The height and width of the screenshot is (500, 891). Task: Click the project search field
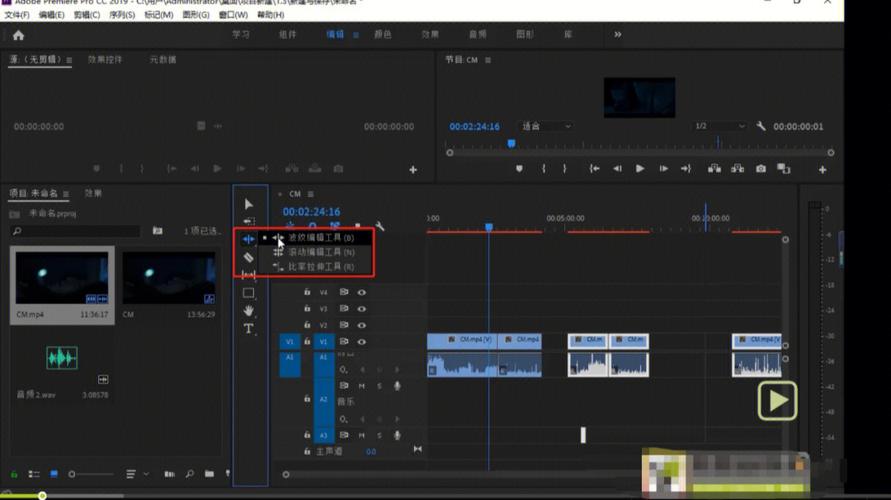74,231
